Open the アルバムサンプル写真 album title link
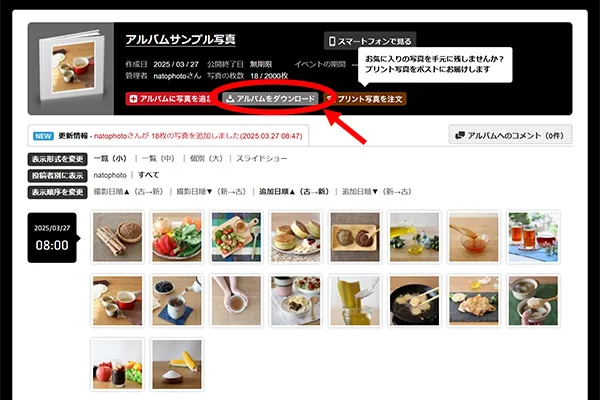Screen dimensions: 600x400 pyautogui.click(x=181, y=40)
